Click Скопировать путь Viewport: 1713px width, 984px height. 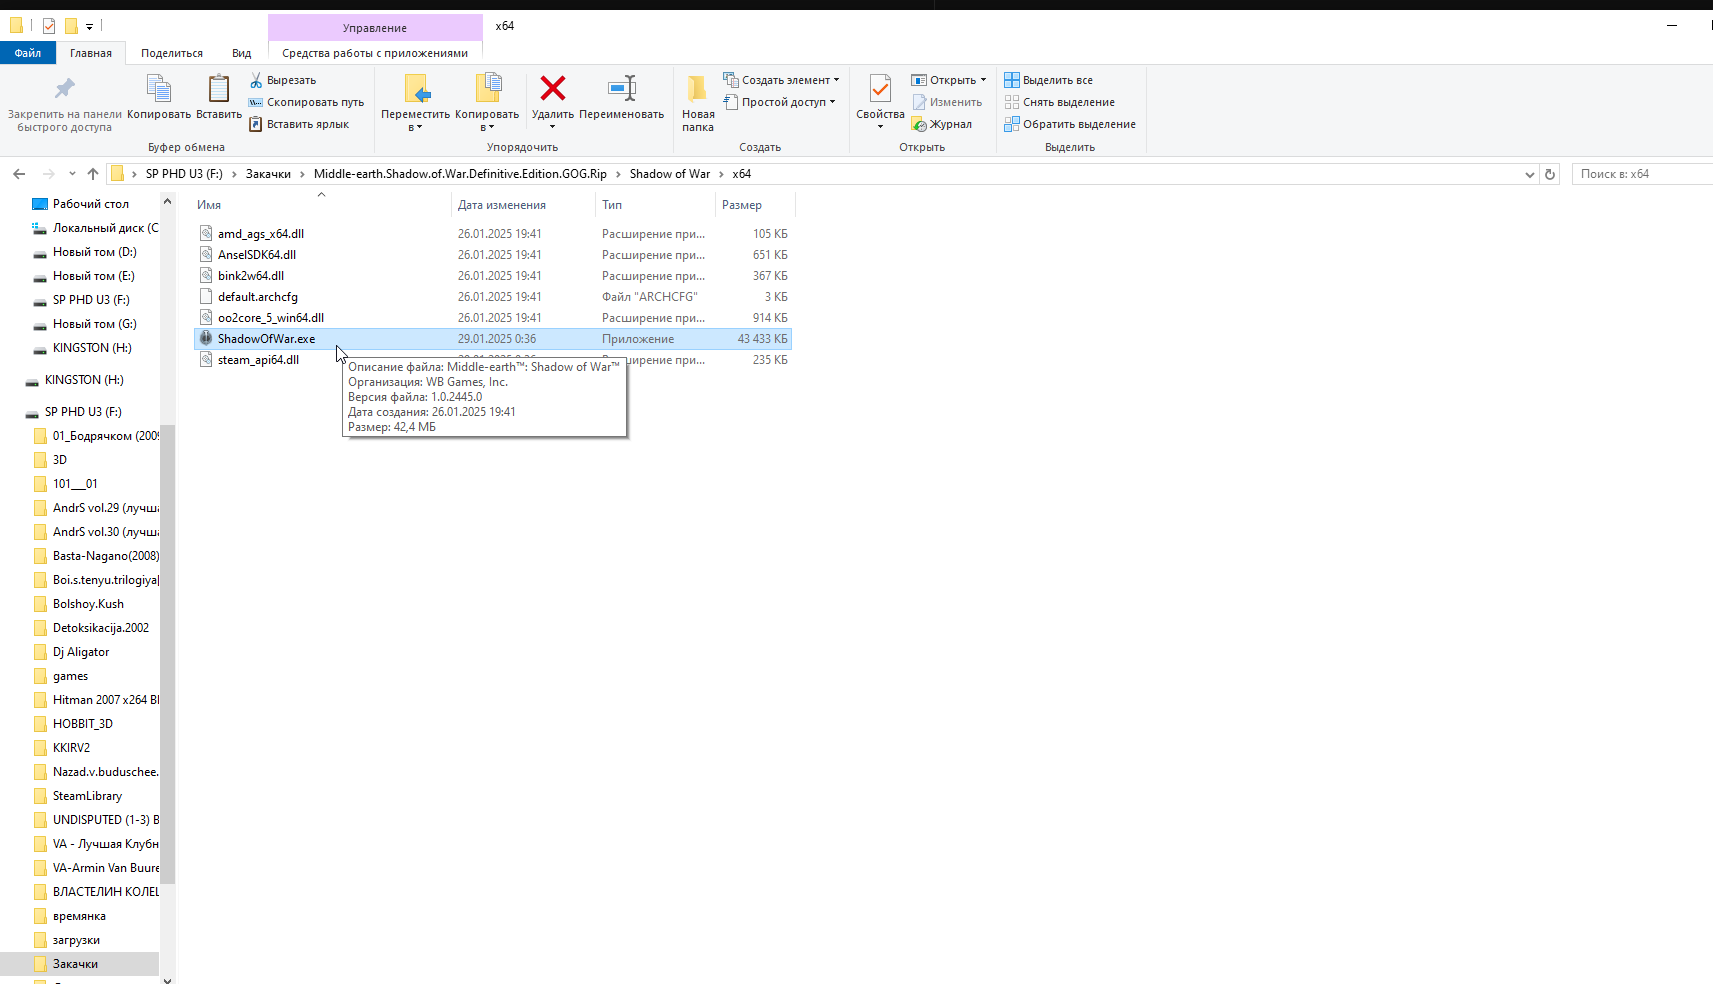click(x=306, y=102)
